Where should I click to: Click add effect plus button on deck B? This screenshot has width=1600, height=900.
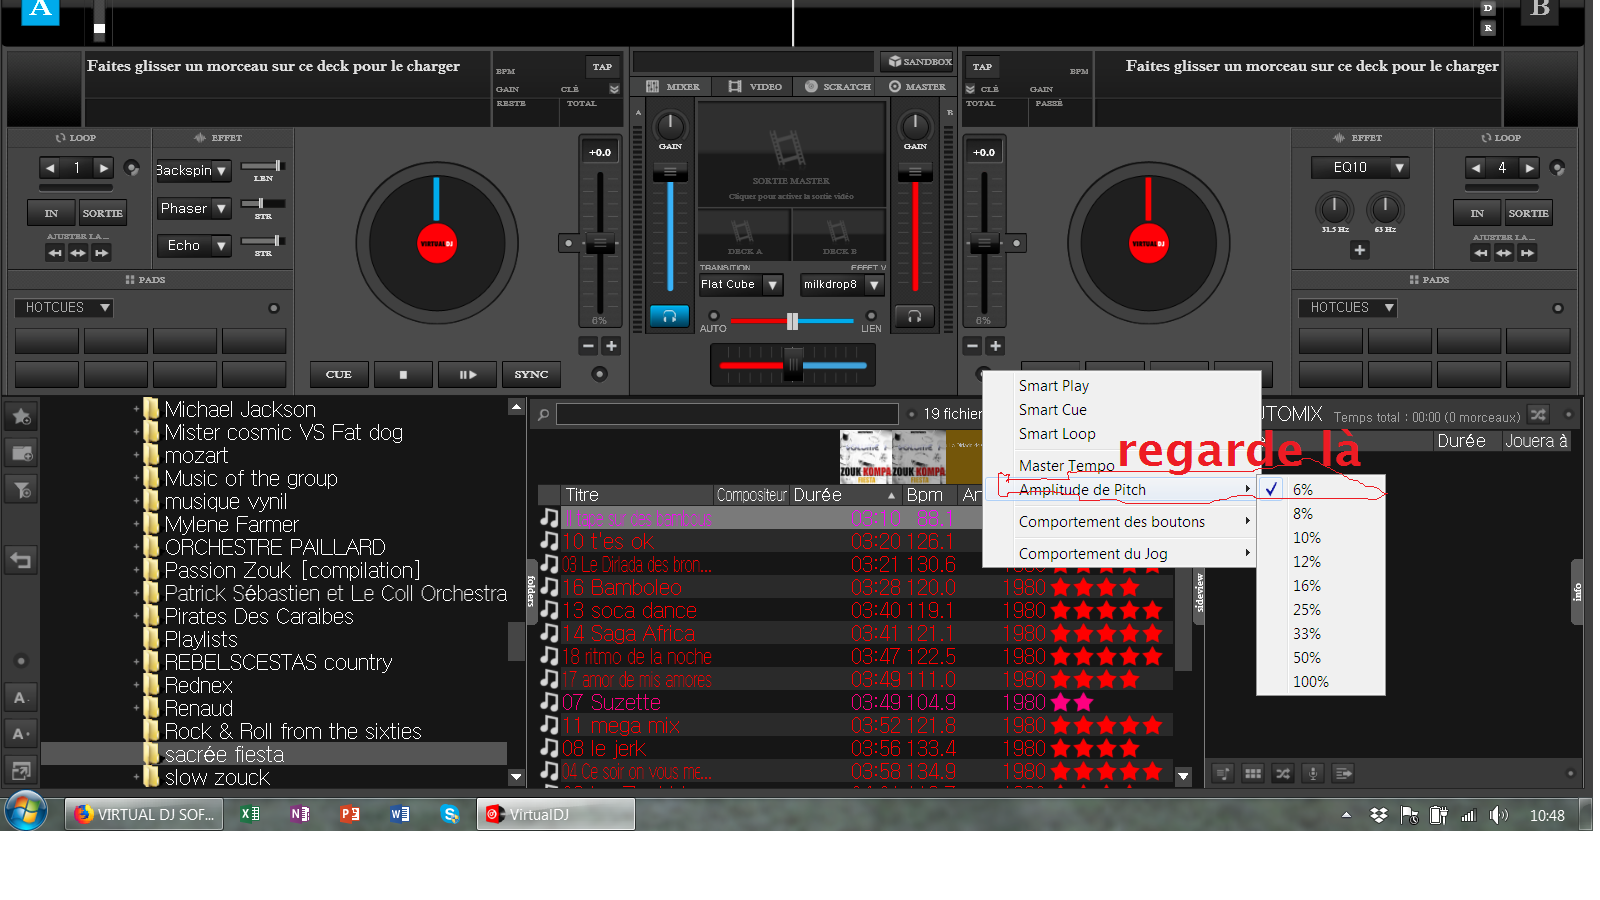(x=1359, y=251)
